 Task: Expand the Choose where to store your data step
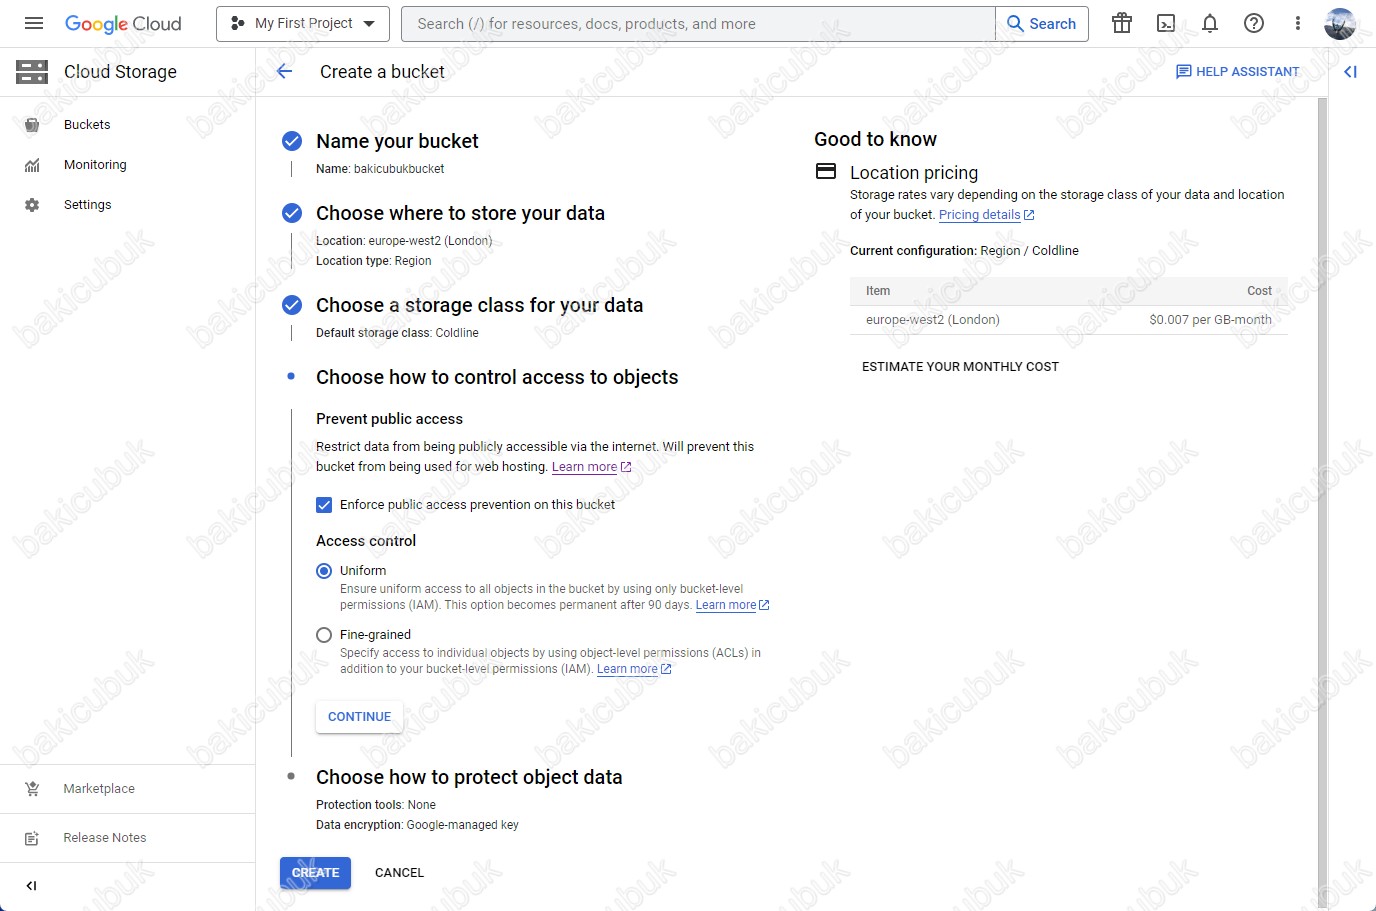pos(460,213)
